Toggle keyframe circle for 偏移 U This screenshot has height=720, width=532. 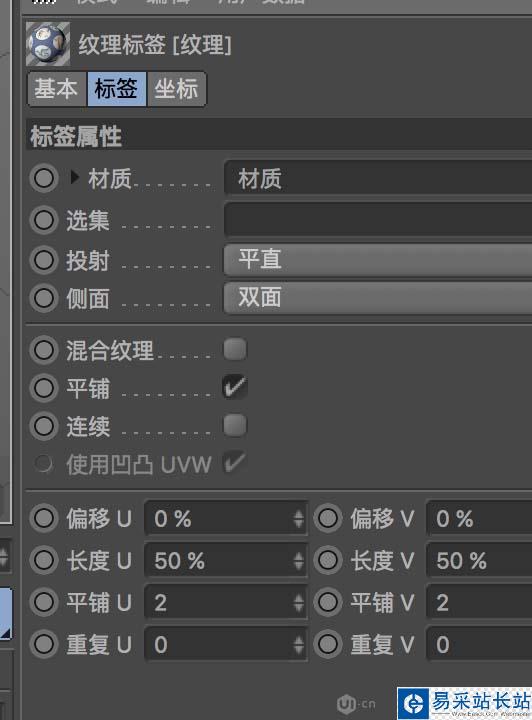[x=44, y=518]
